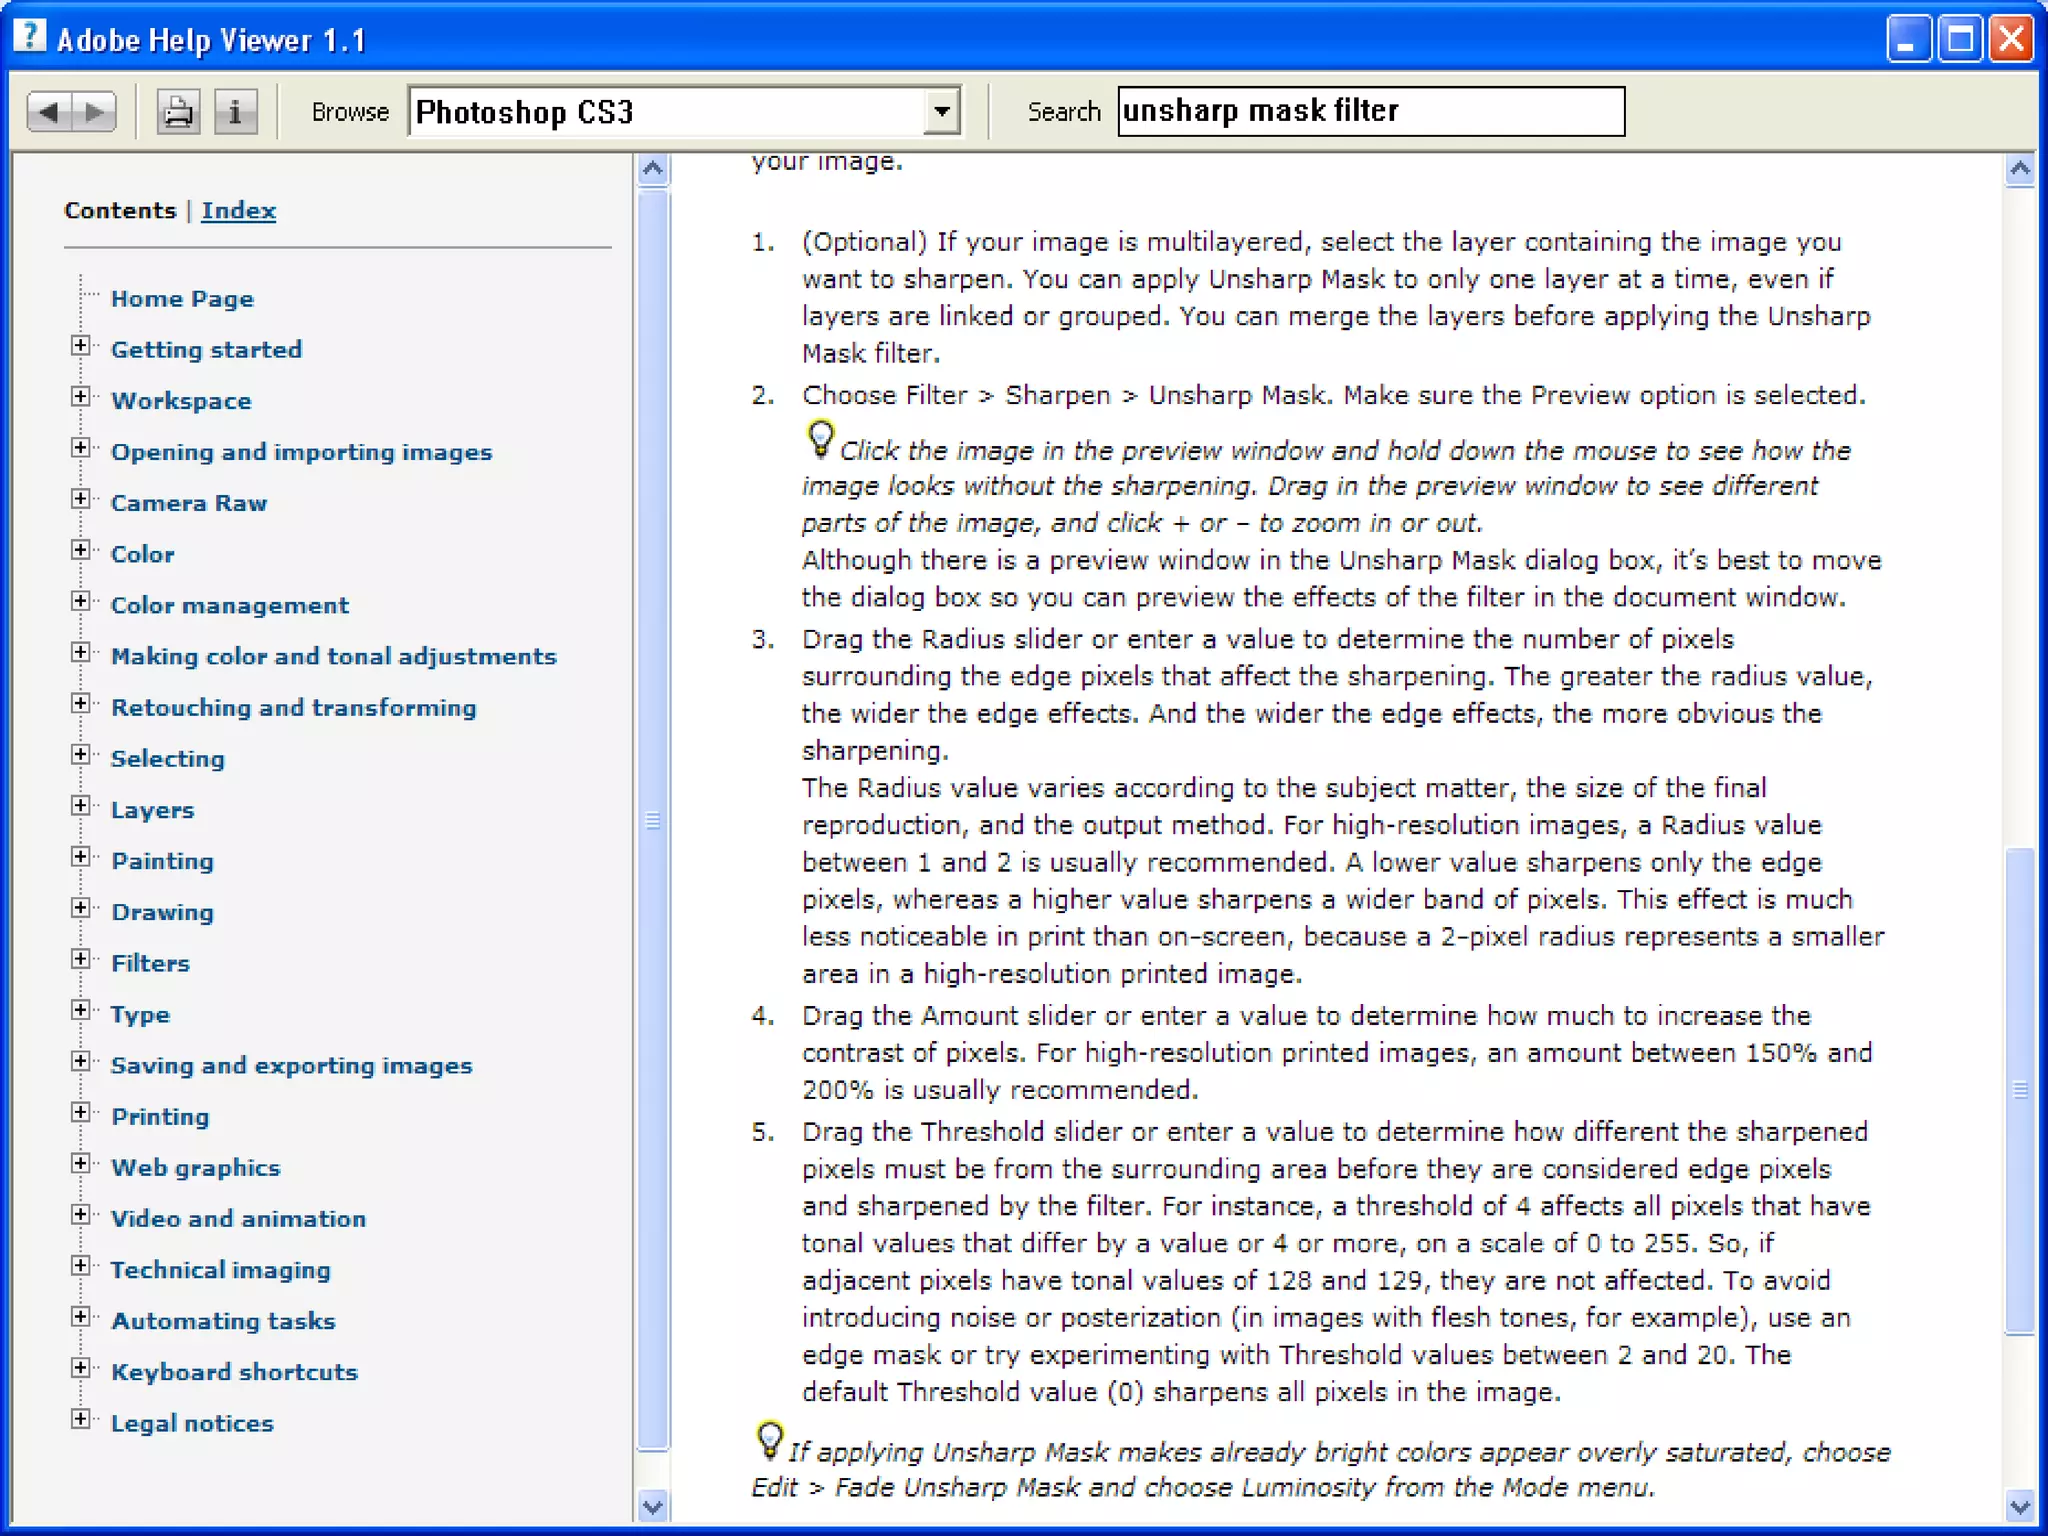
Task: Click the scroll-down arrow in Contents pane
Action: (653, 1506)
